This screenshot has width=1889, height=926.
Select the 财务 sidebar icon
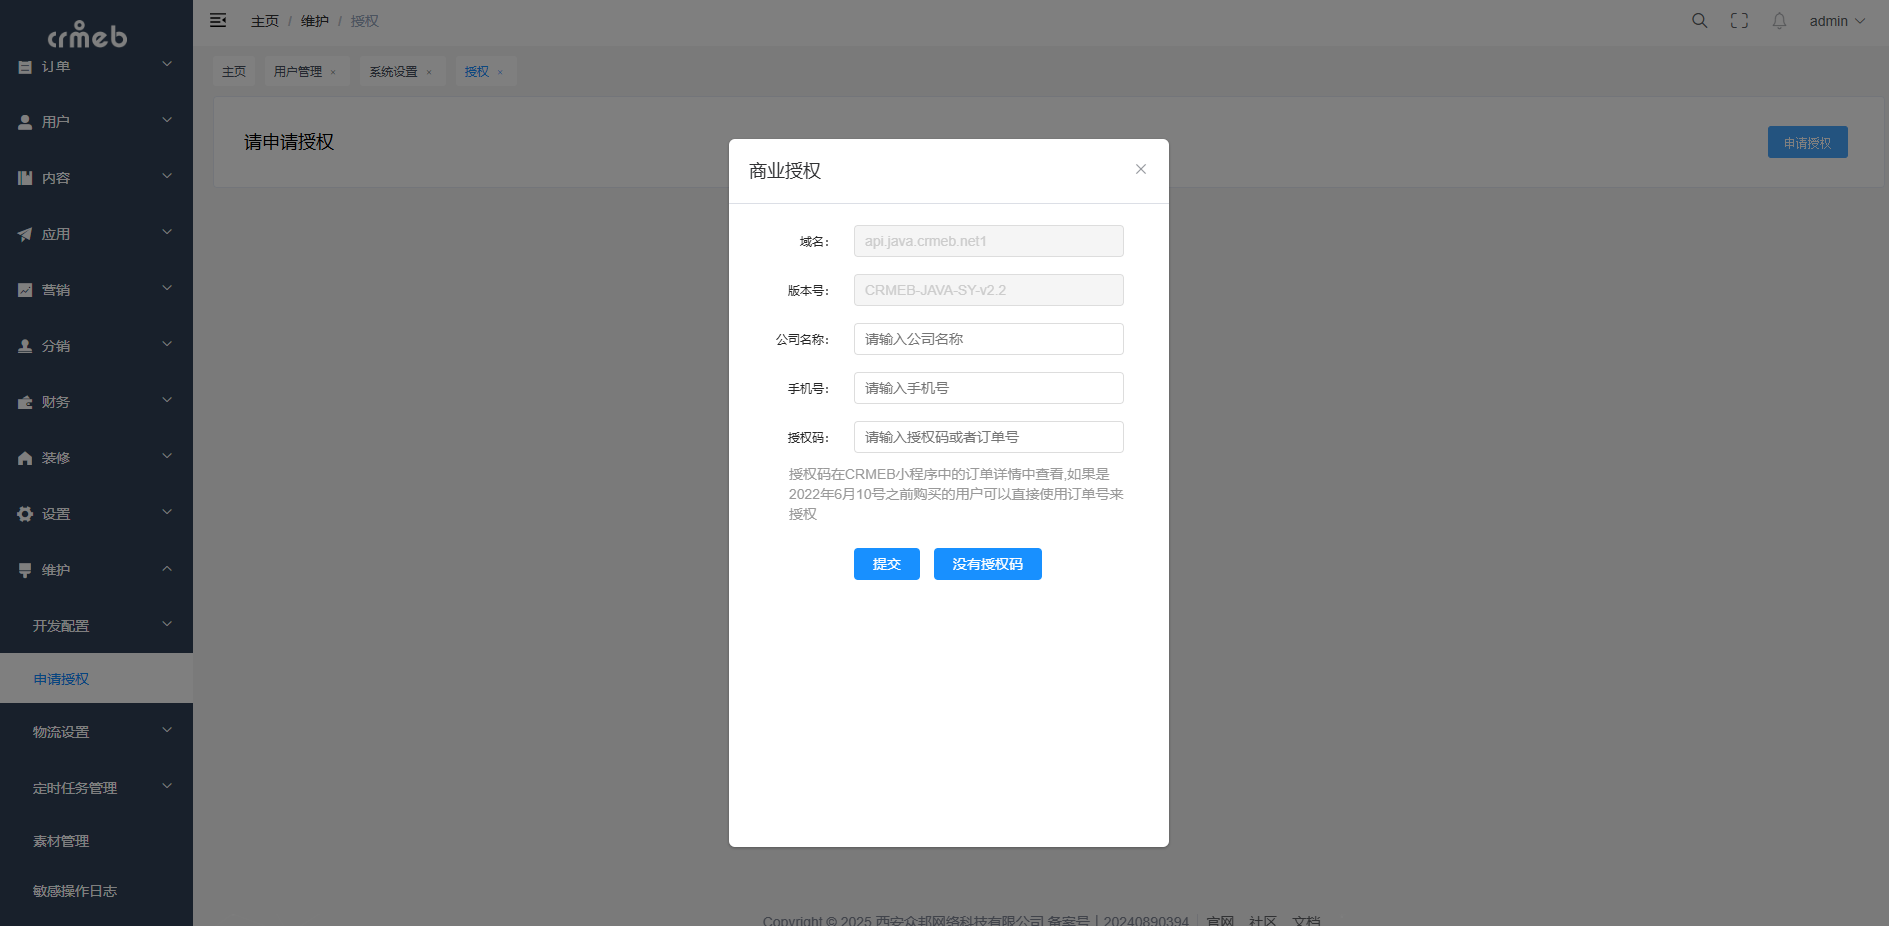click(x=24, y=401)
